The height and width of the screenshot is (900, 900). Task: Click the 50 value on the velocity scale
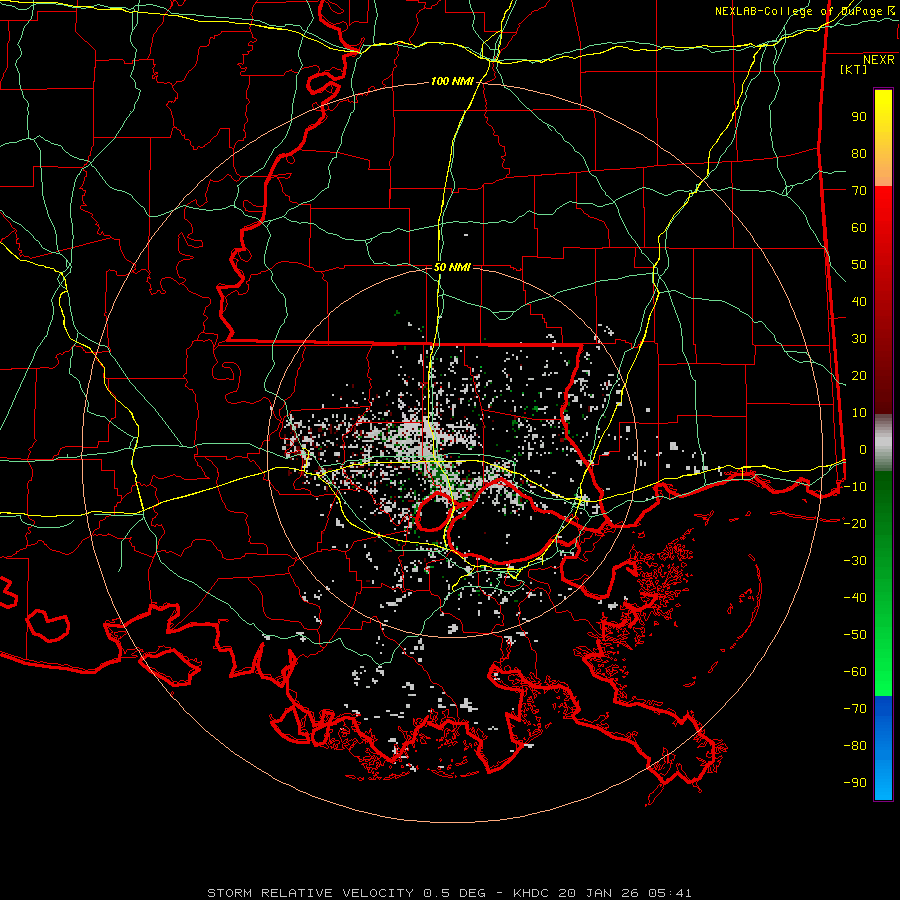tap(859, 265)
